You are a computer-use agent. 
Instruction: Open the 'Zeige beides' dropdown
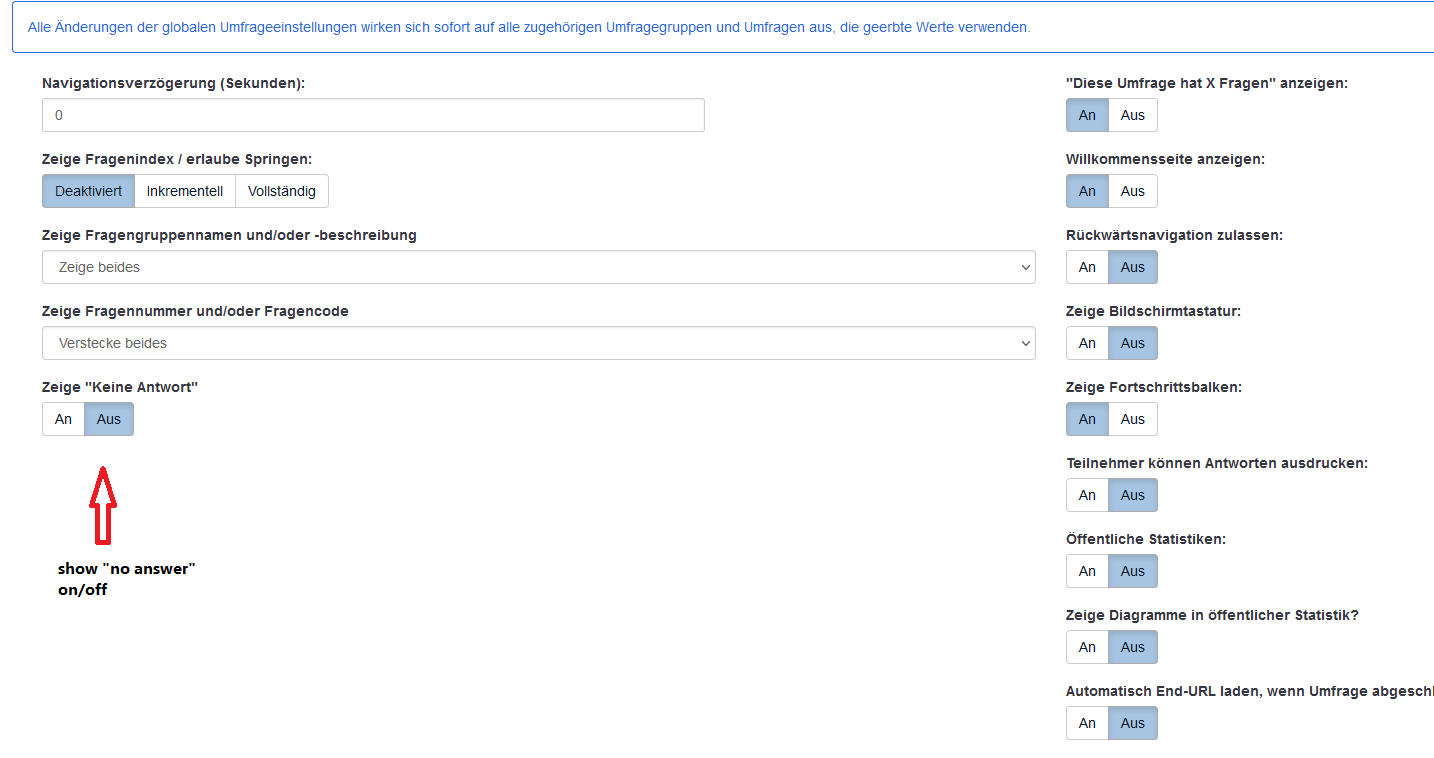pyautogui.click(x=538, y=267)
